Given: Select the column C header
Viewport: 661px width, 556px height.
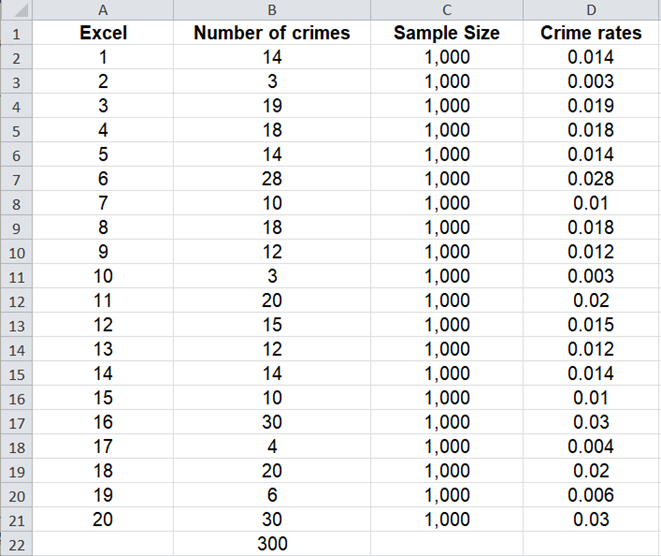Looking at the screenshot, I should (446, 9).
